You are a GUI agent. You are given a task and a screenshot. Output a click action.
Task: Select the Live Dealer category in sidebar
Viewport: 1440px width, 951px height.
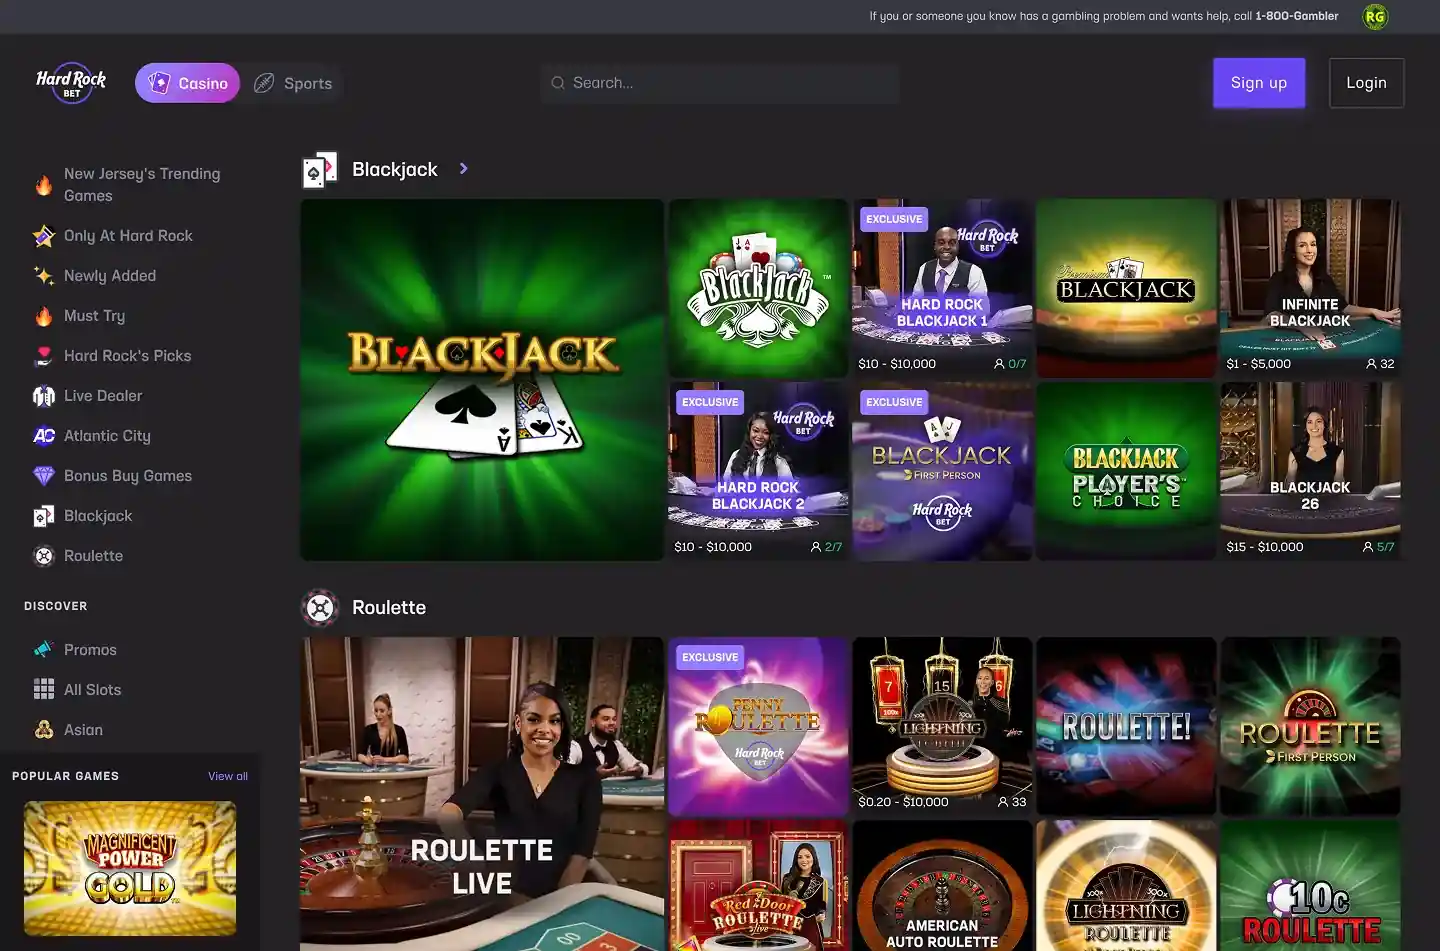pyautogui.click(x=102, y=395)
